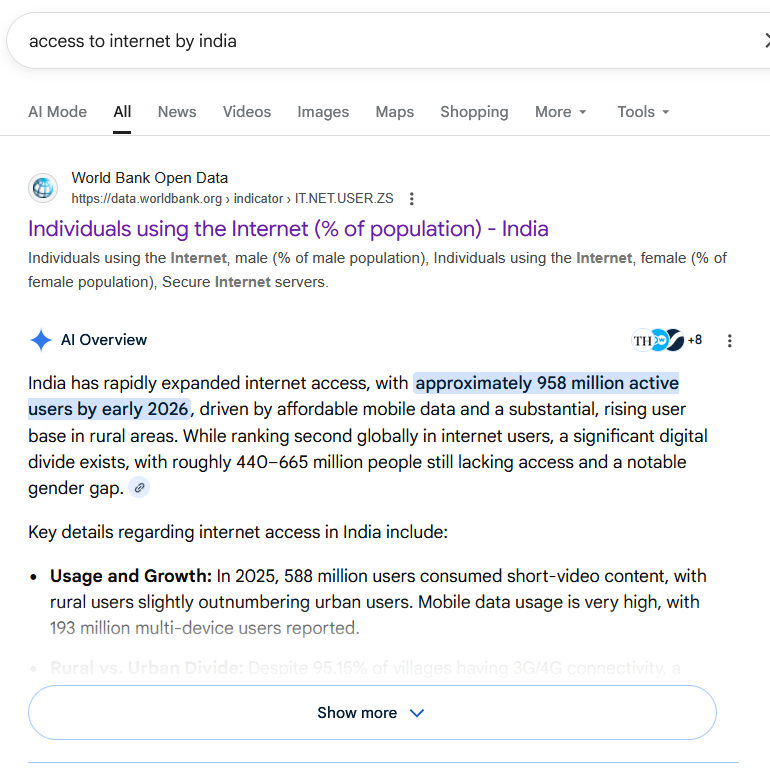Open the AI Overview three-dot options
The height and width of the screenshot is (770, 770).
tap(729, 341)
